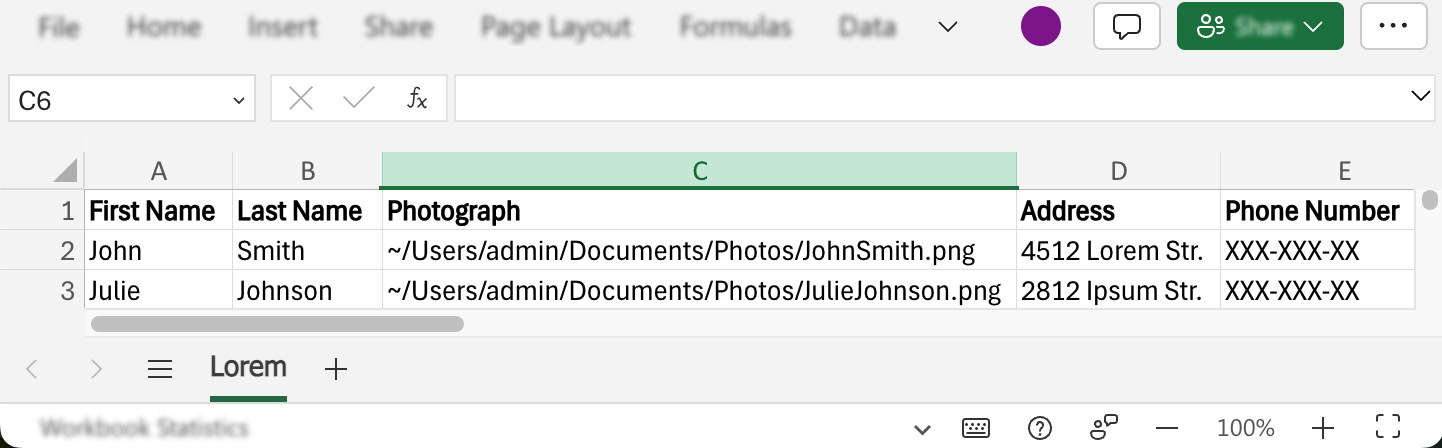Click the keyboard icon in status bar
The width and height of the screenshot is (1442, 448).
[976, 429]
